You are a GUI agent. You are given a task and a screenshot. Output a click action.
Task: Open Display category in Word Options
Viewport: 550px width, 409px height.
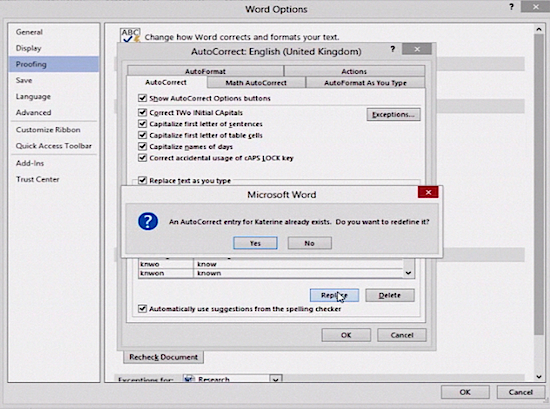(x=54, y=48)
